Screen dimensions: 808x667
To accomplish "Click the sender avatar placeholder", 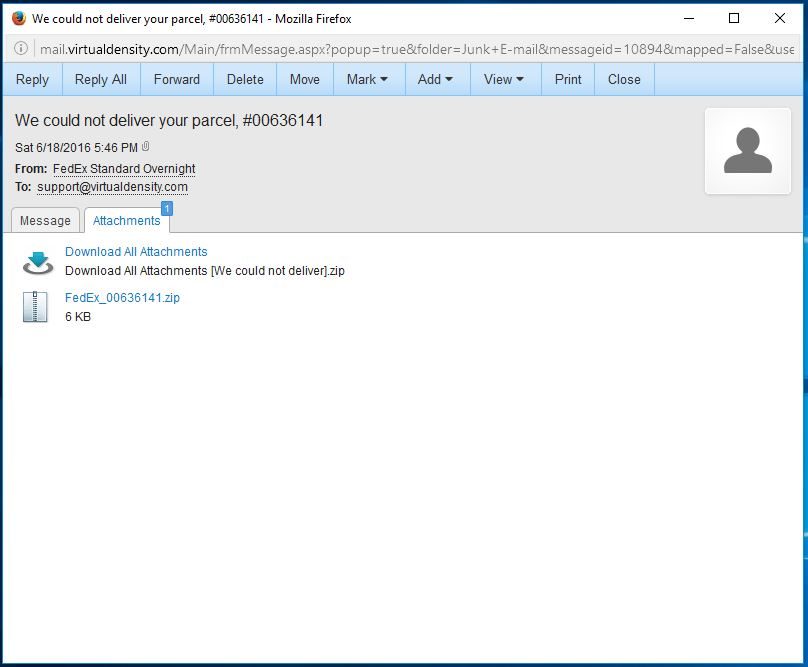I will pos(748,151).
